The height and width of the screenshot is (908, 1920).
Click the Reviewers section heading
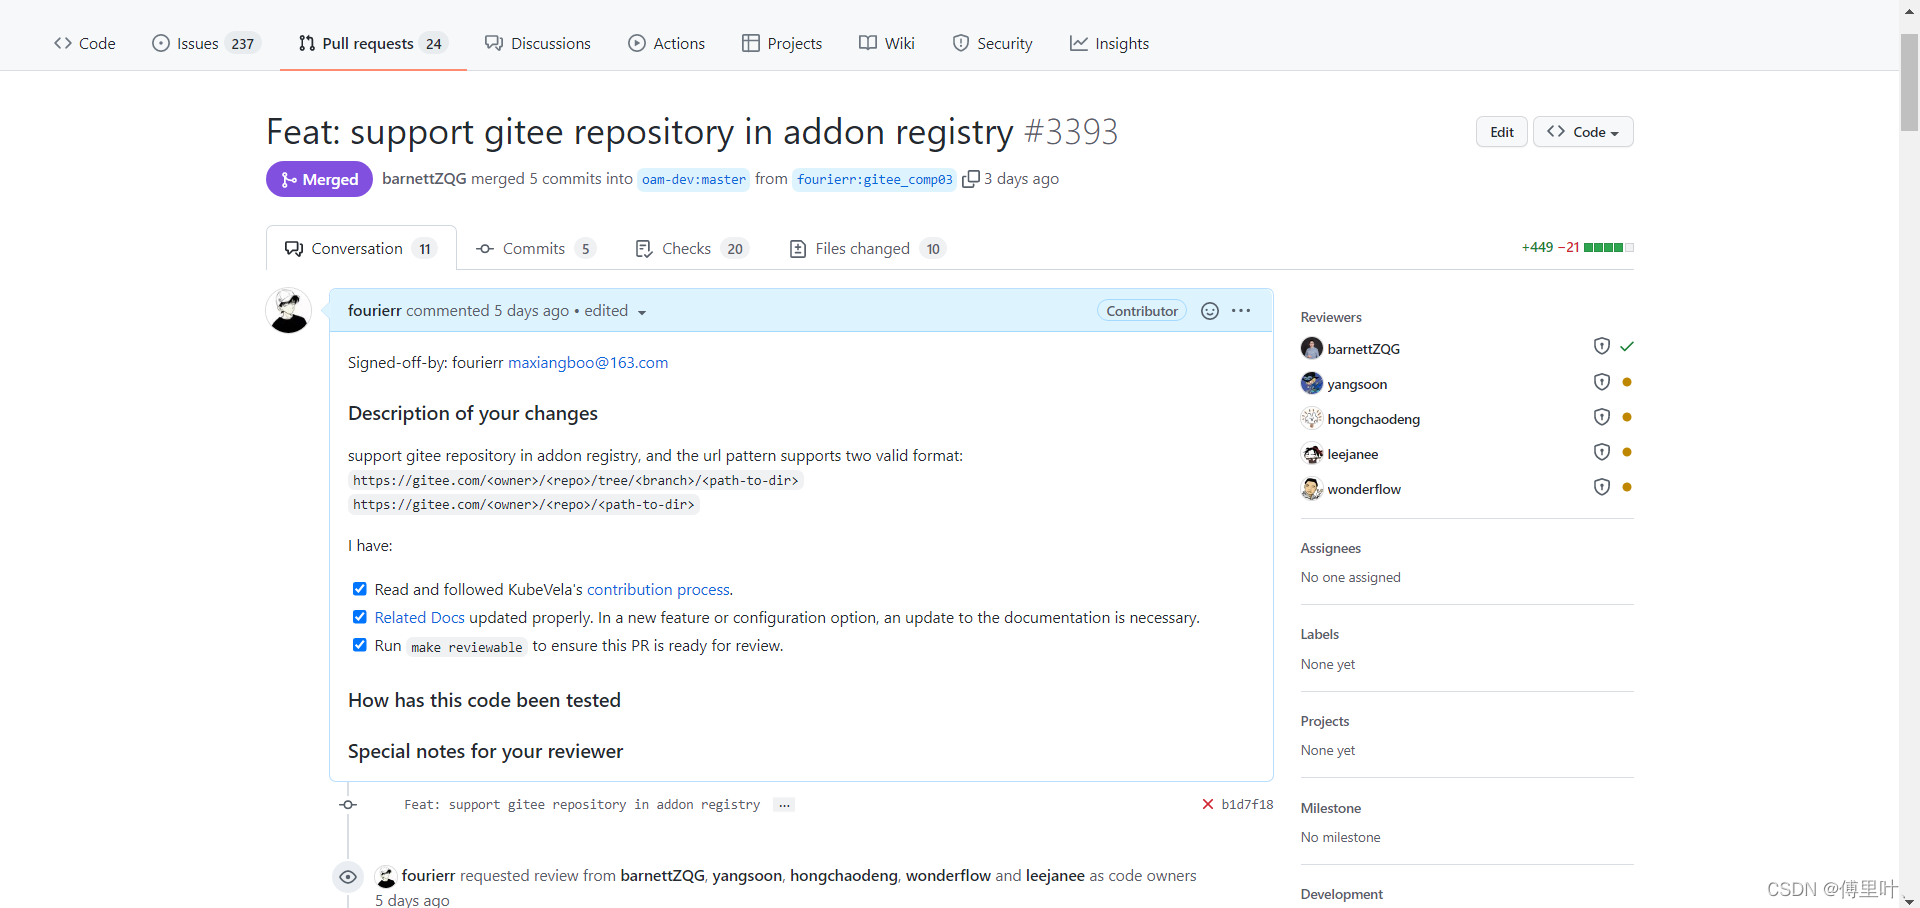coord(1331,317)
